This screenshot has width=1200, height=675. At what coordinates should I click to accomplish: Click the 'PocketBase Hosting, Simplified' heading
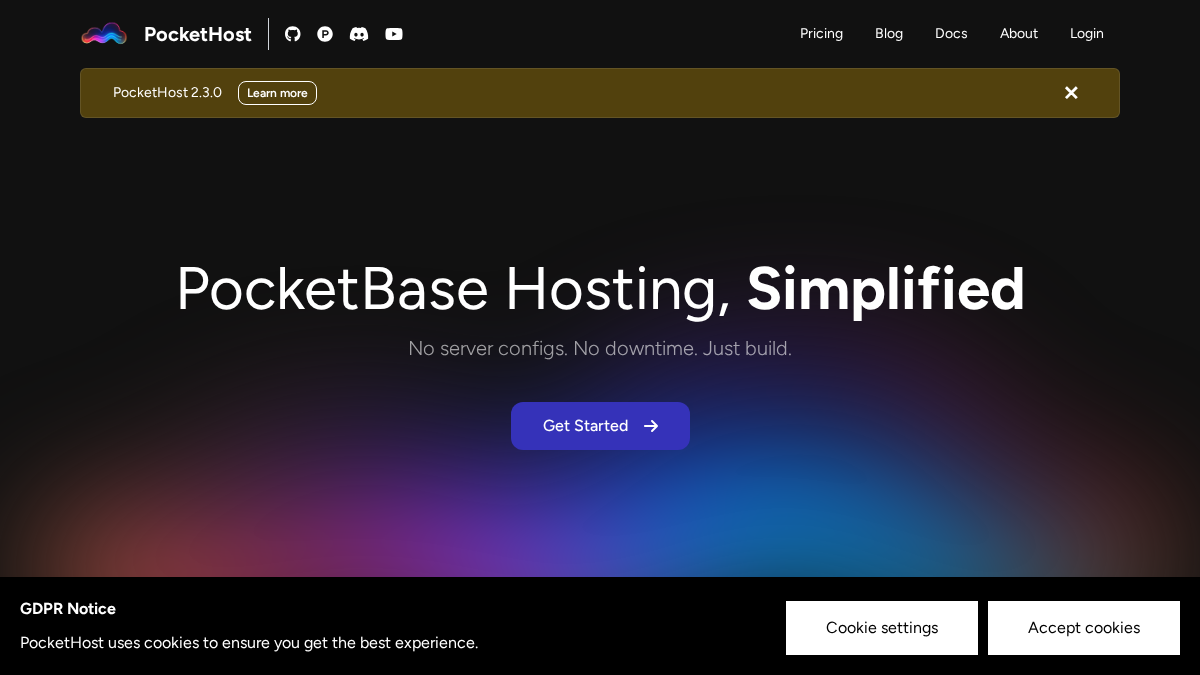click(x=600, y=289)
